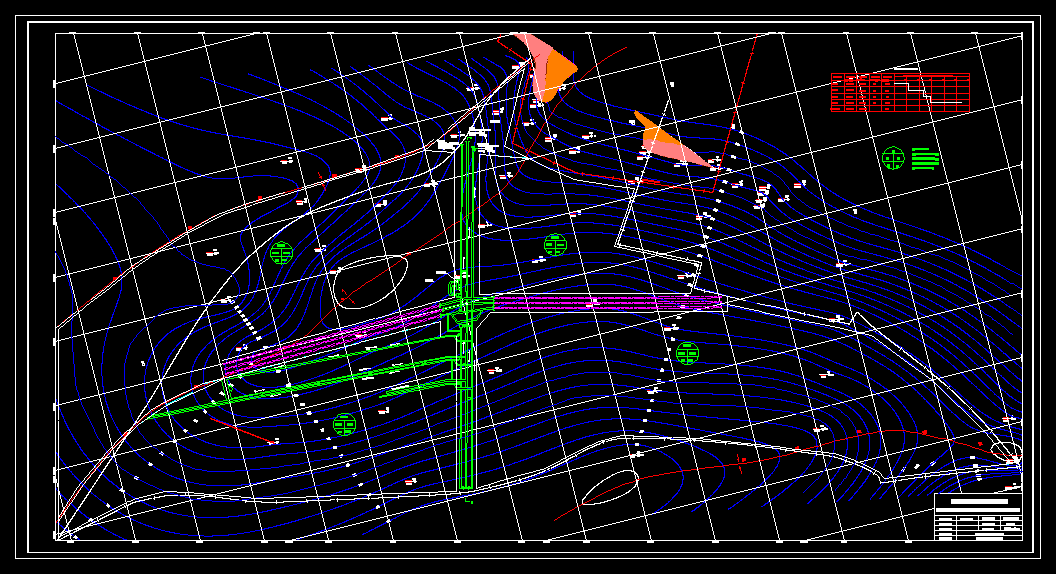Viewport: 1056px width, 574px height.
Task: Select the green legend text lines
Action: (925, 159)
